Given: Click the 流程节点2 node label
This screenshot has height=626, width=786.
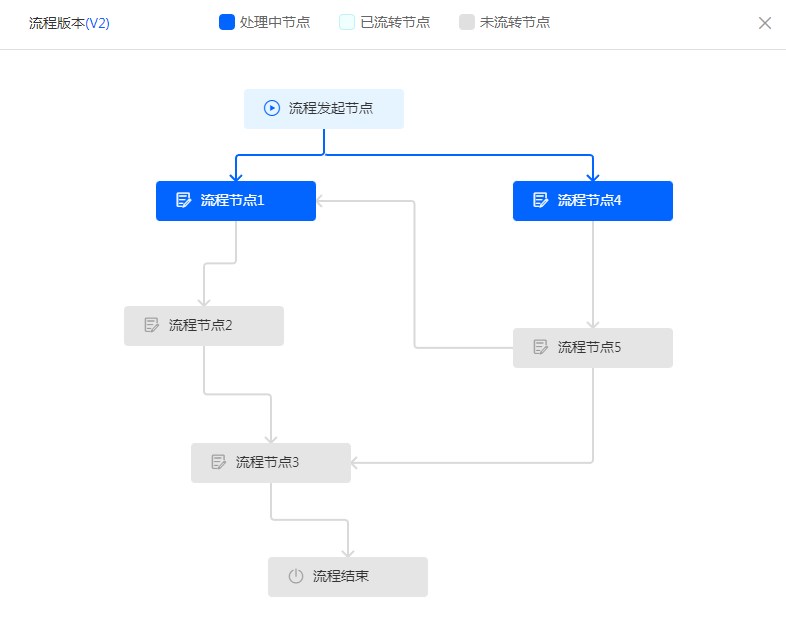Looking at the screenshot, I should tap(201, 325).
